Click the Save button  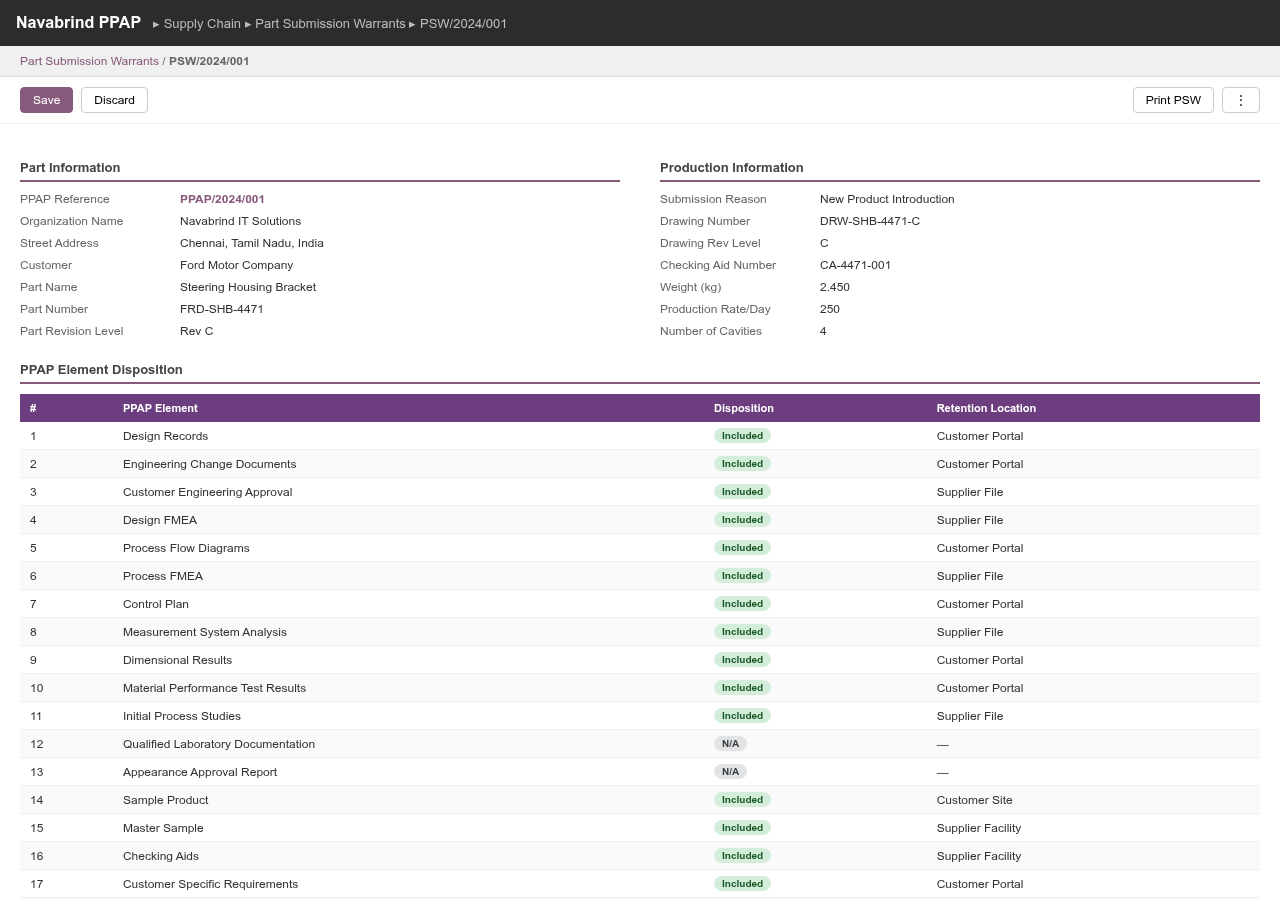pyautogui.click(x=46, y=100)
